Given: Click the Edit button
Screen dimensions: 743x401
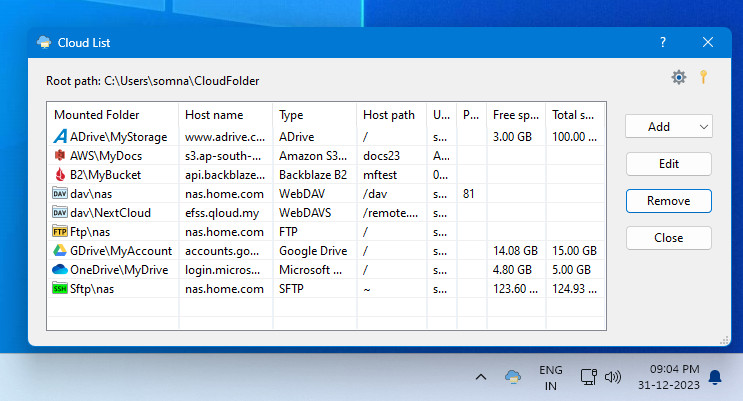Looking at the screenshot, I should pyautogui.click(x=669, y=164).
